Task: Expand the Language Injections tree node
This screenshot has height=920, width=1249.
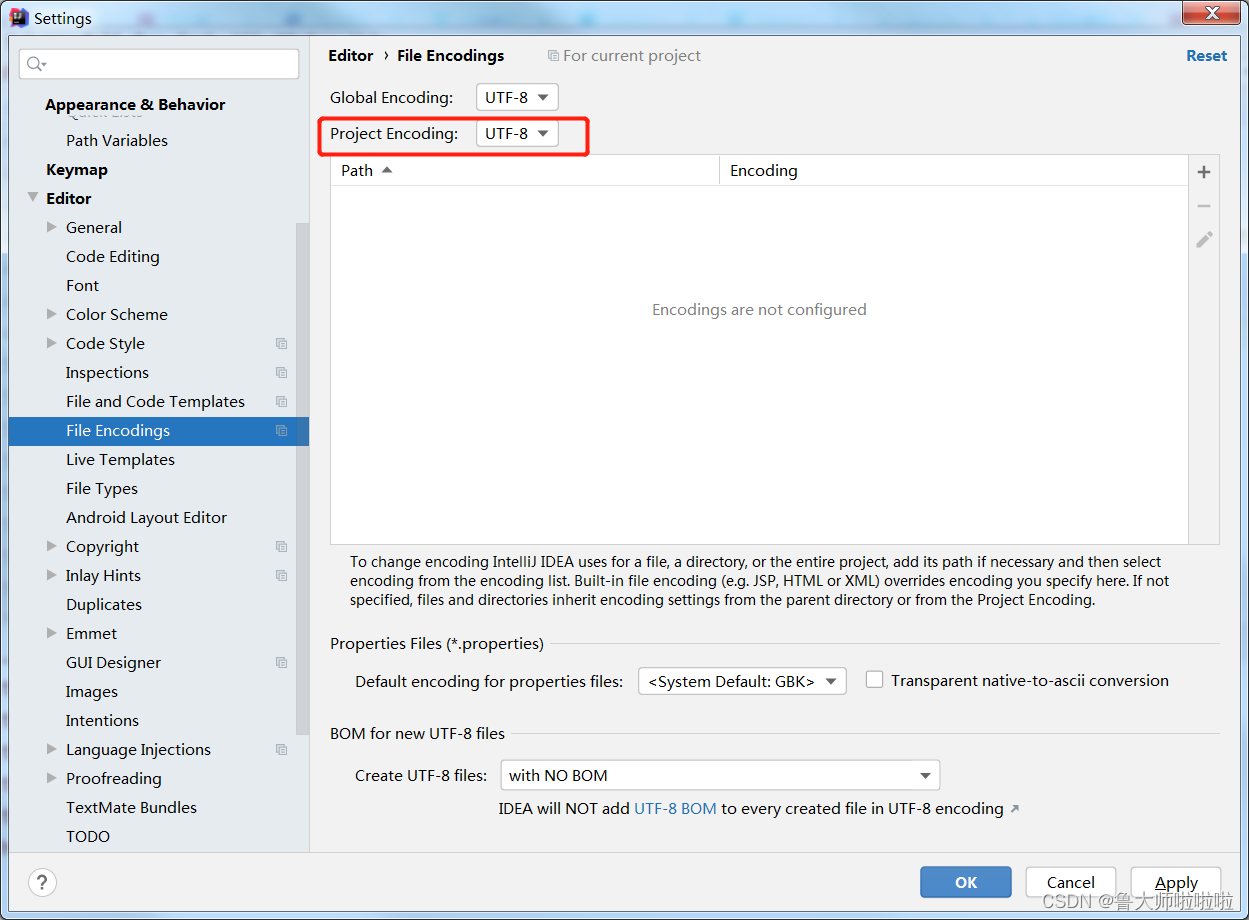Action: (x=52, y=749)
